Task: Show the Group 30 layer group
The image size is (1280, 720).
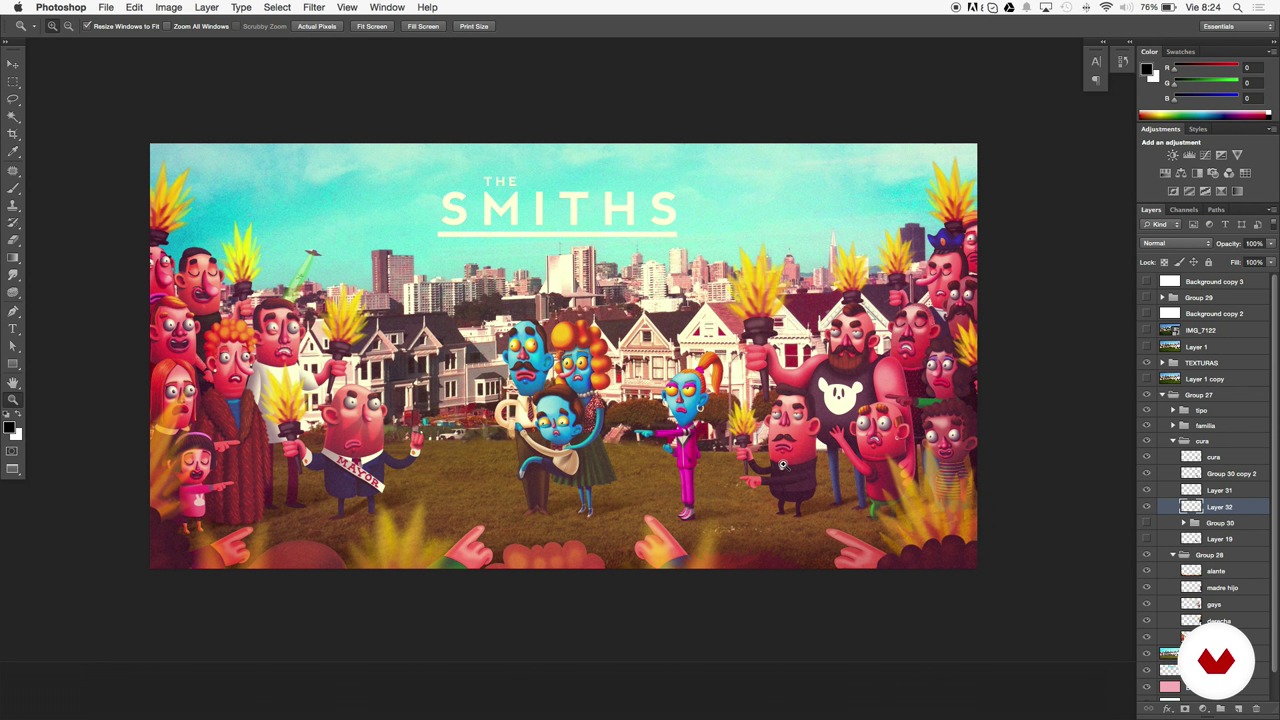Action: 1147,523
